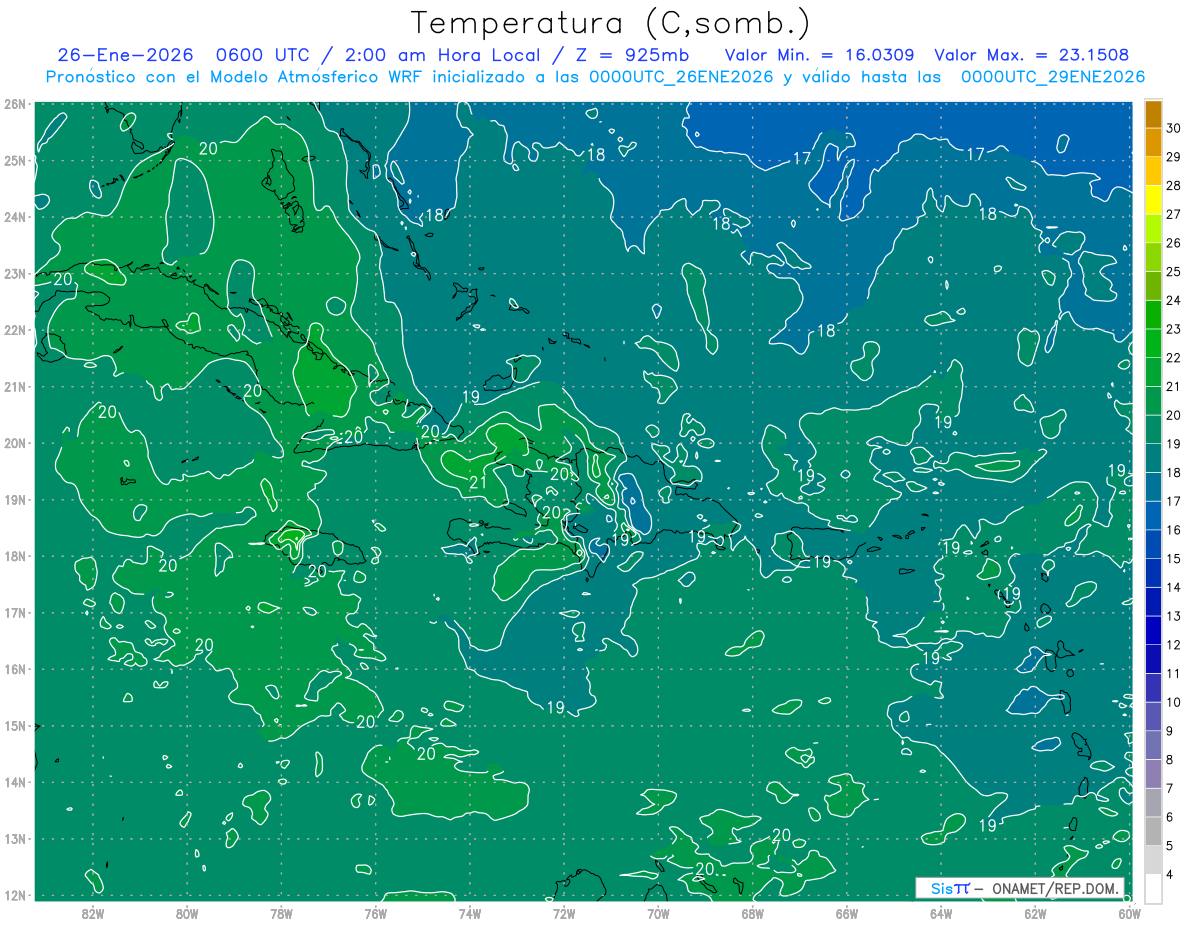The height and width of the screenshot is (927, 1200).
Task: Select the 22N latitude axis label
Action: tap(15, 330)
